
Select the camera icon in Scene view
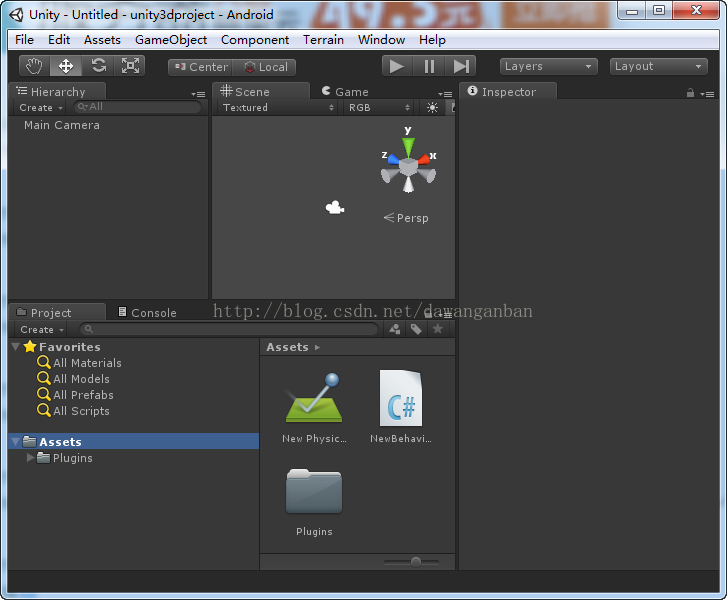click(x=335, y=208)
